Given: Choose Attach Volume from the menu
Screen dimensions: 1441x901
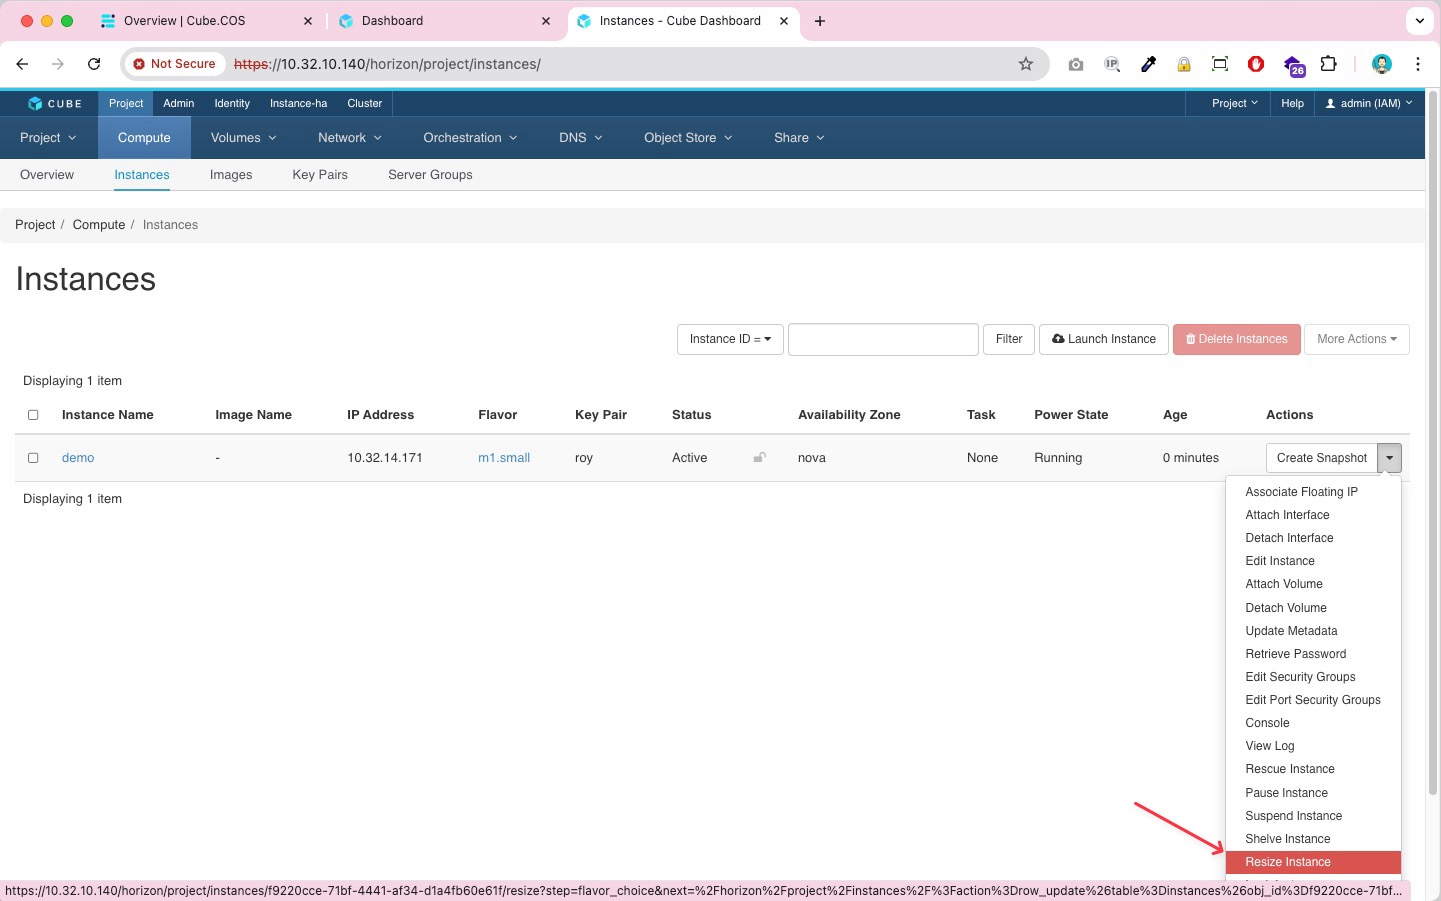Looking at the screenshot, I should click(x=1313, y=584).
